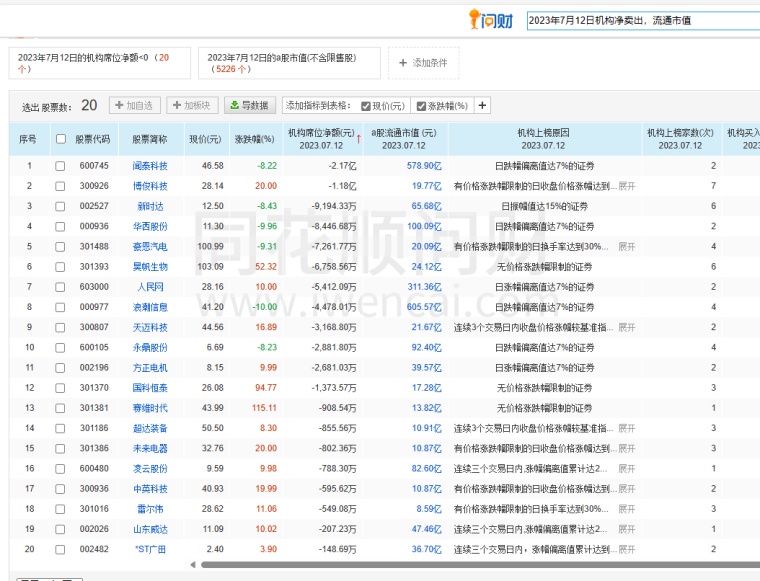Check the box for stock 300926

click(x=60, y=186)
